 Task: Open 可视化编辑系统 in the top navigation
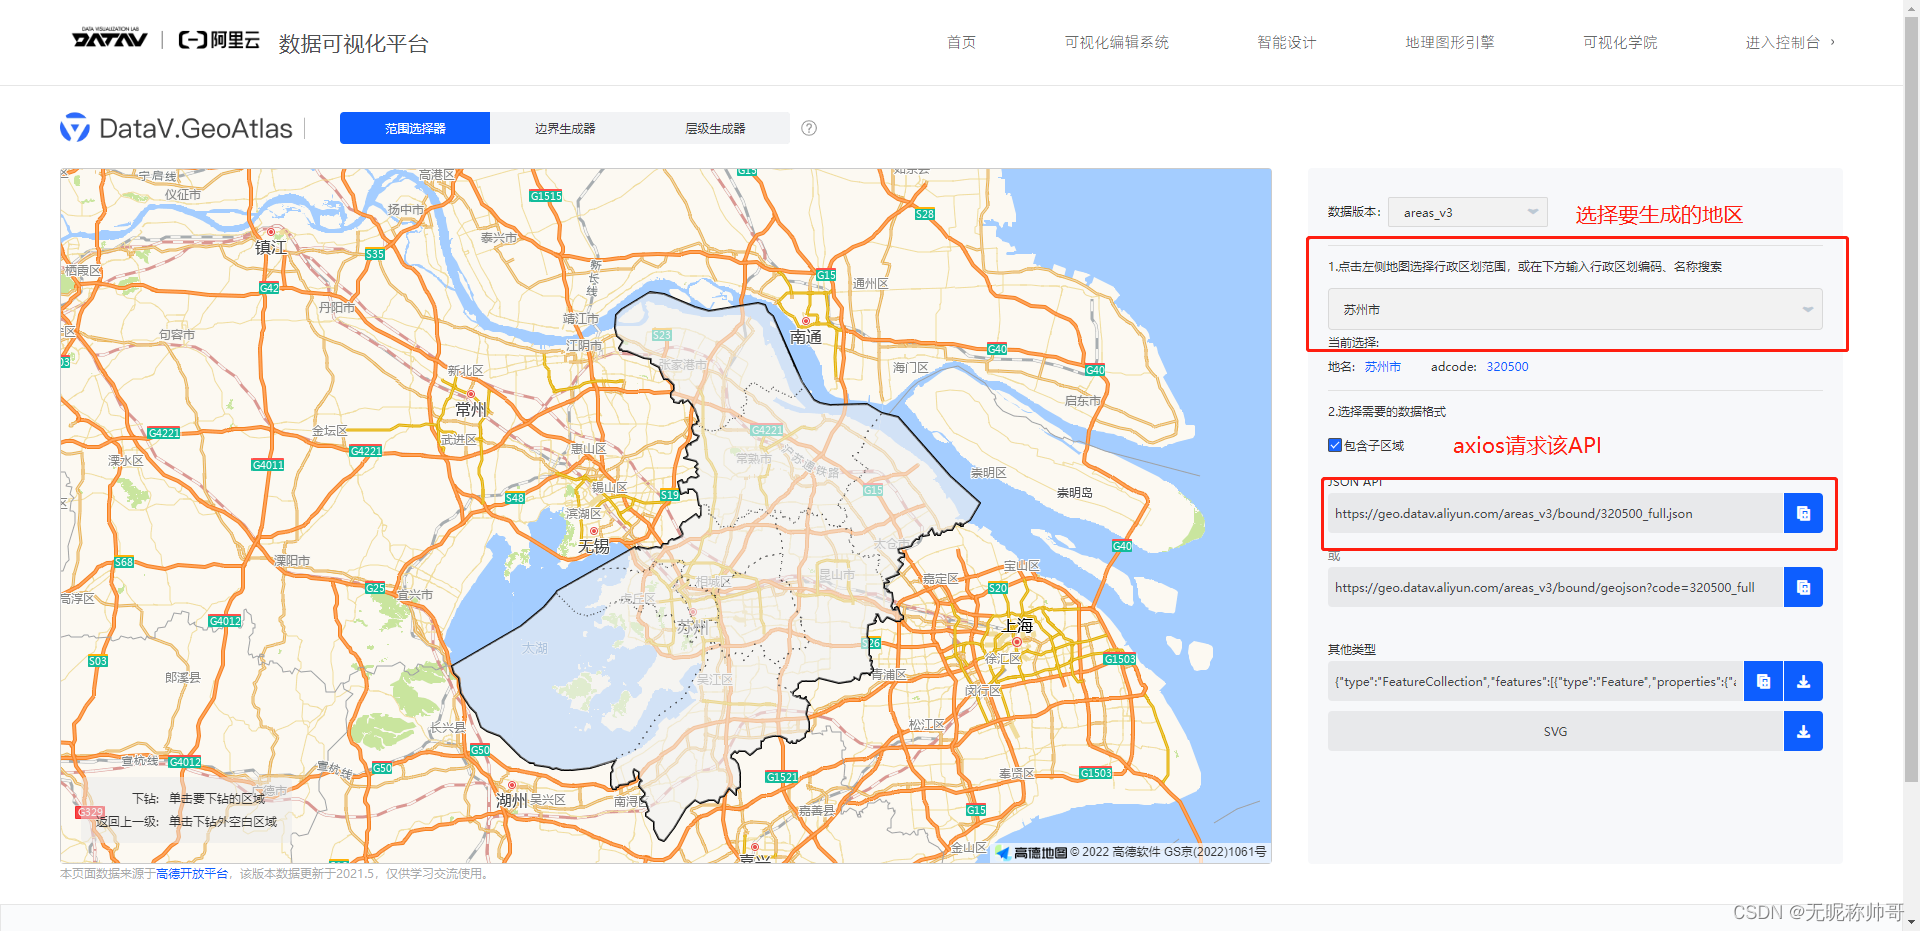(1116, 42)
